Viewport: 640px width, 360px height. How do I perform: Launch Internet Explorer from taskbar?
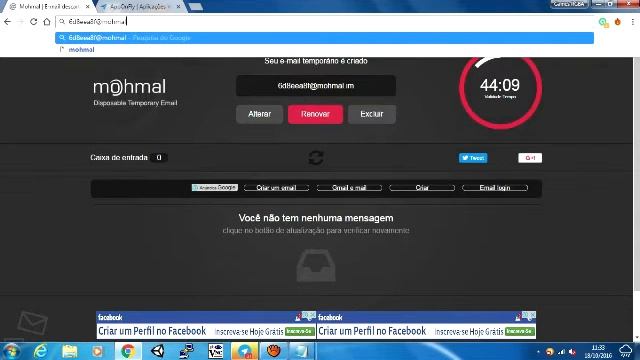(x=40, y=351)
